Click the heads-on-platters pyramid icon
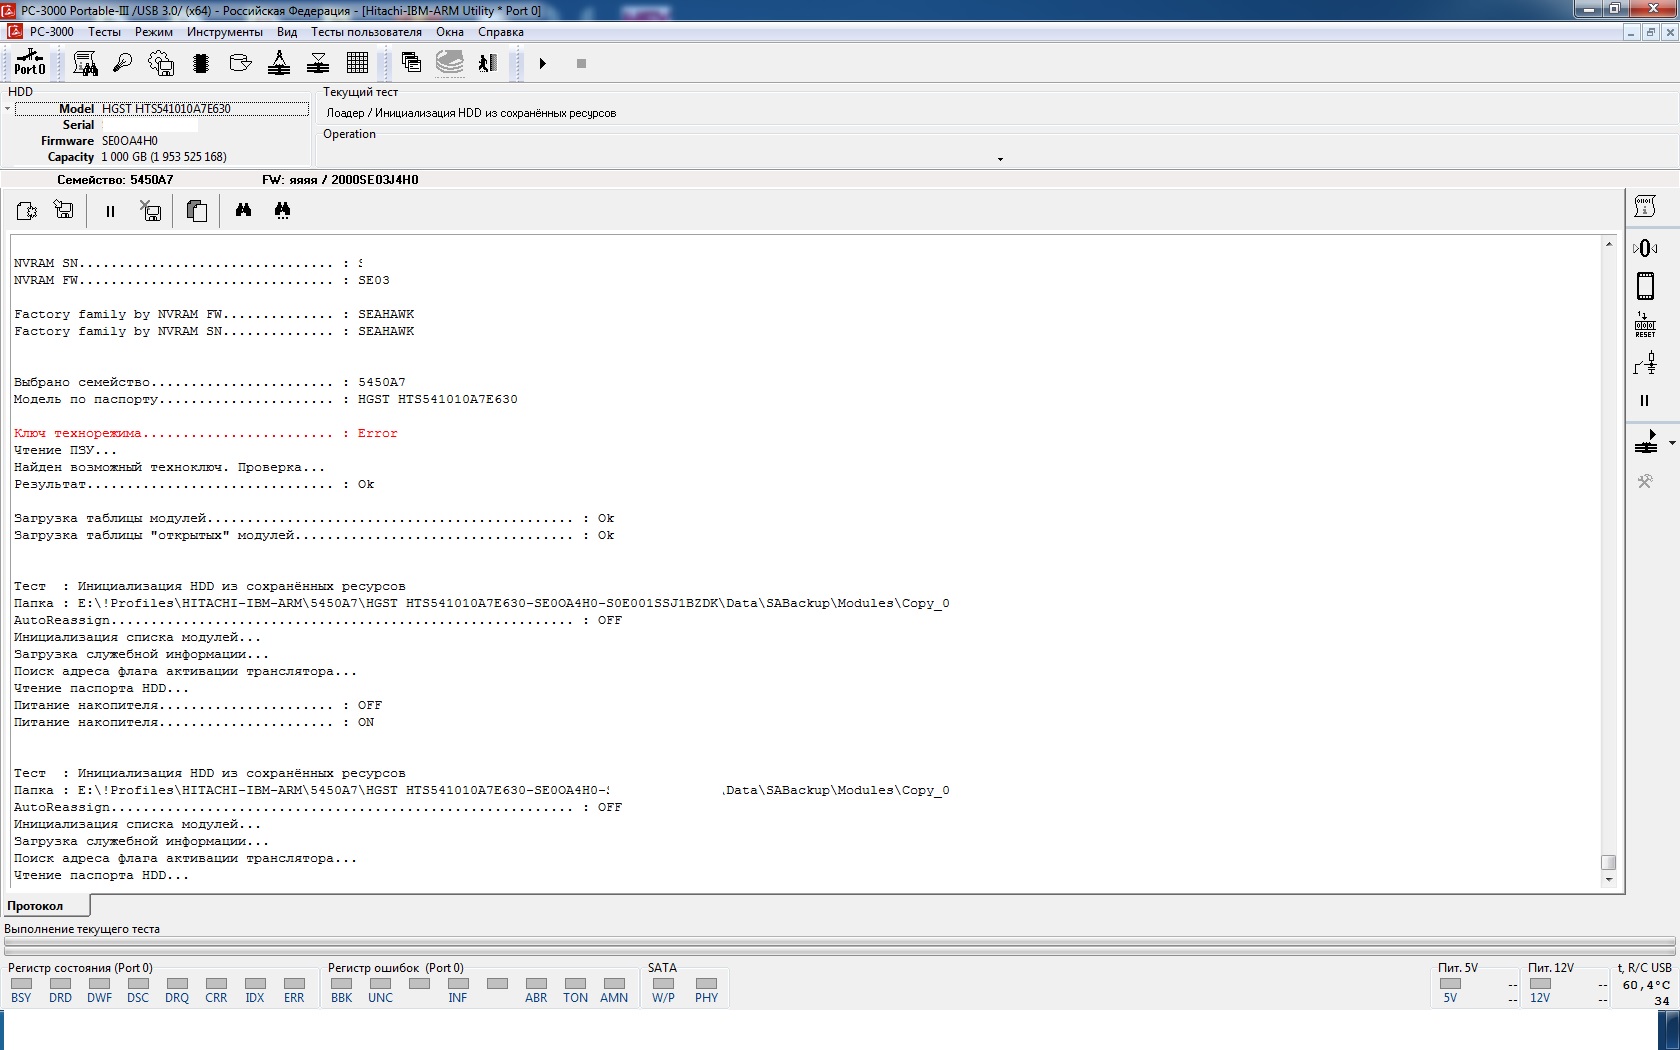The width and height of the screenshot is (1680, 1050). point(279,63)
